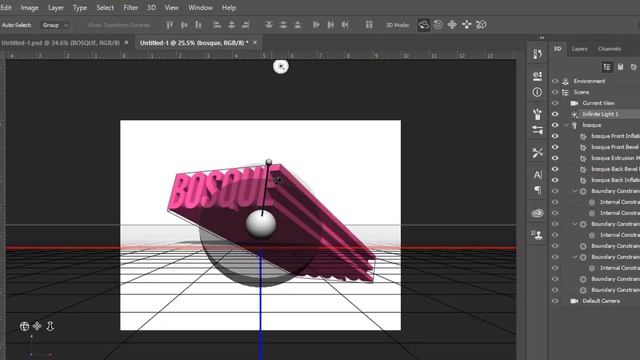Switch to the Layers panel tab
Image resolution: width=640 pixels, height=360 pixels.
point(579,49)
